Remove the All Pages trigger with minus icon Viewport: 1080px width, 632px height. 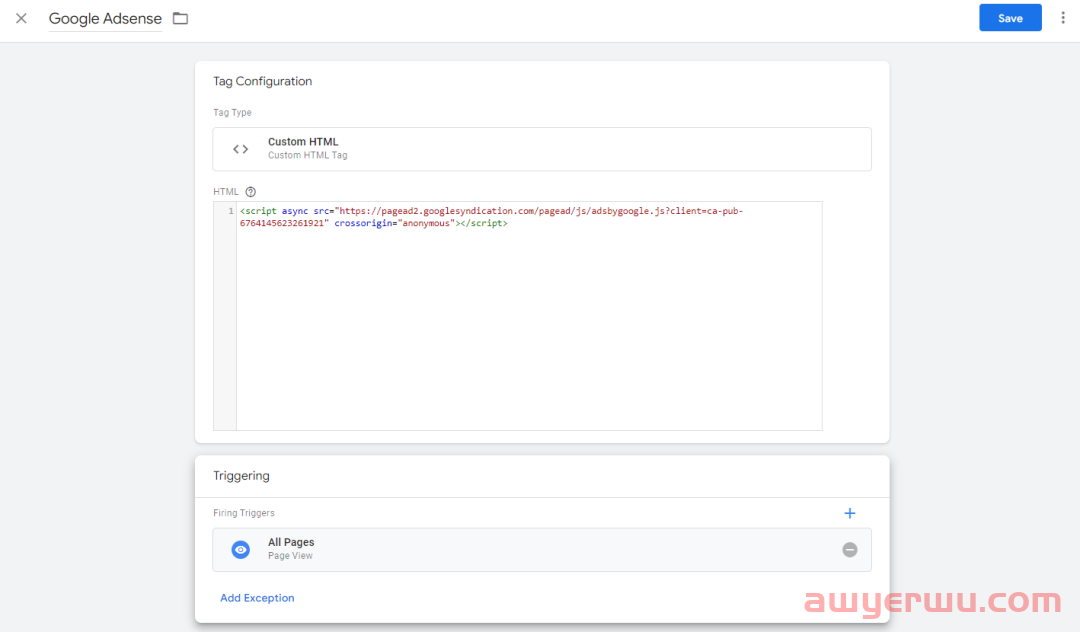pyautogui.click(x=850, y=549)
